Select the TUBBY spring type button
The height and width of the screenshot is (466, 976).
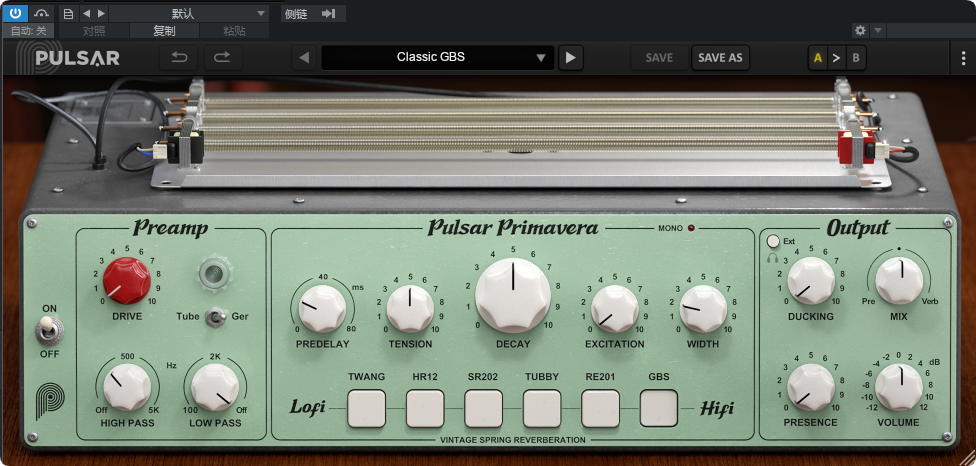542,408
